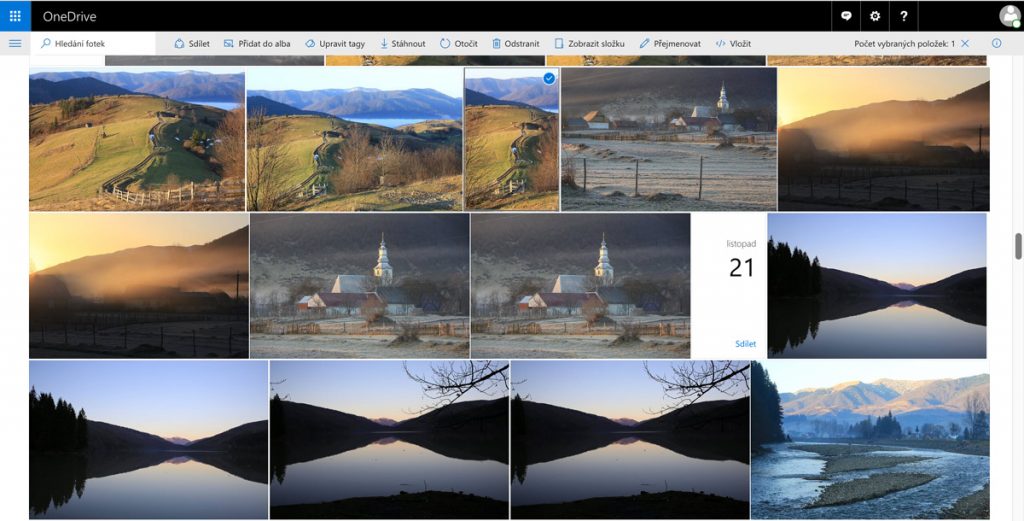Click Zobrazit složku command
The width and height of the screenshot is (1024, 521).
[x=590, y=44]
